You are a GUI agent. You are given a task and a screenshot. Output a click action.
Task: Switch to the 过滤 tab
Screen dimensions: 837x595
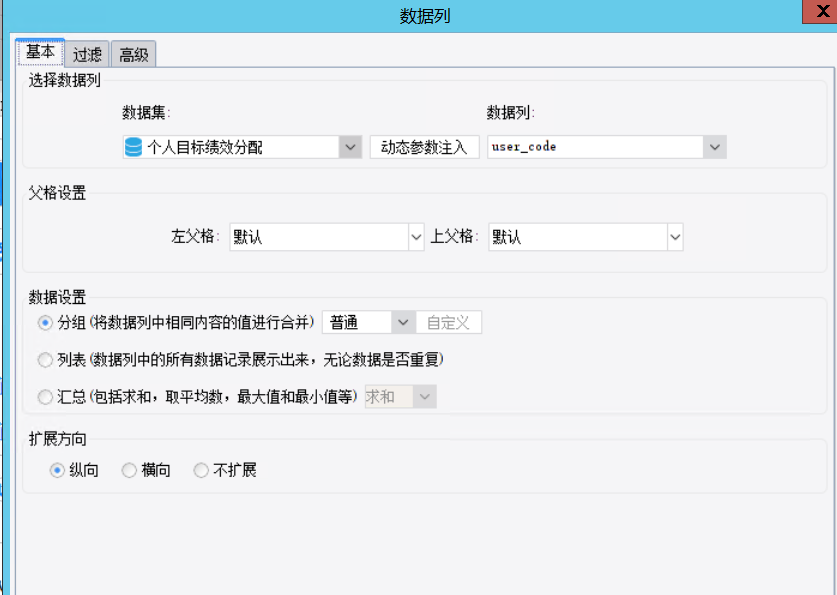(87, 54)
